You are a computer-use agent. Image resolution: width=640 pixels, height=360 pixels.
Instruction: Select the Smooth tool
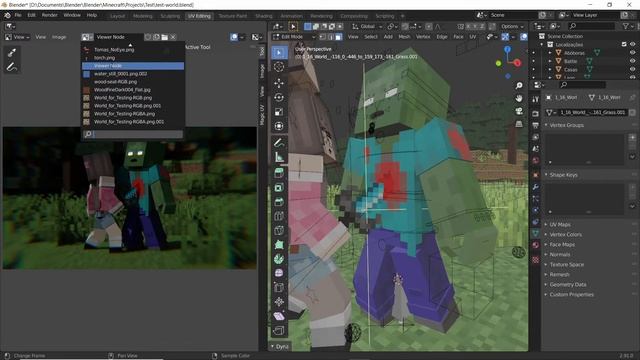pos(279,273)
